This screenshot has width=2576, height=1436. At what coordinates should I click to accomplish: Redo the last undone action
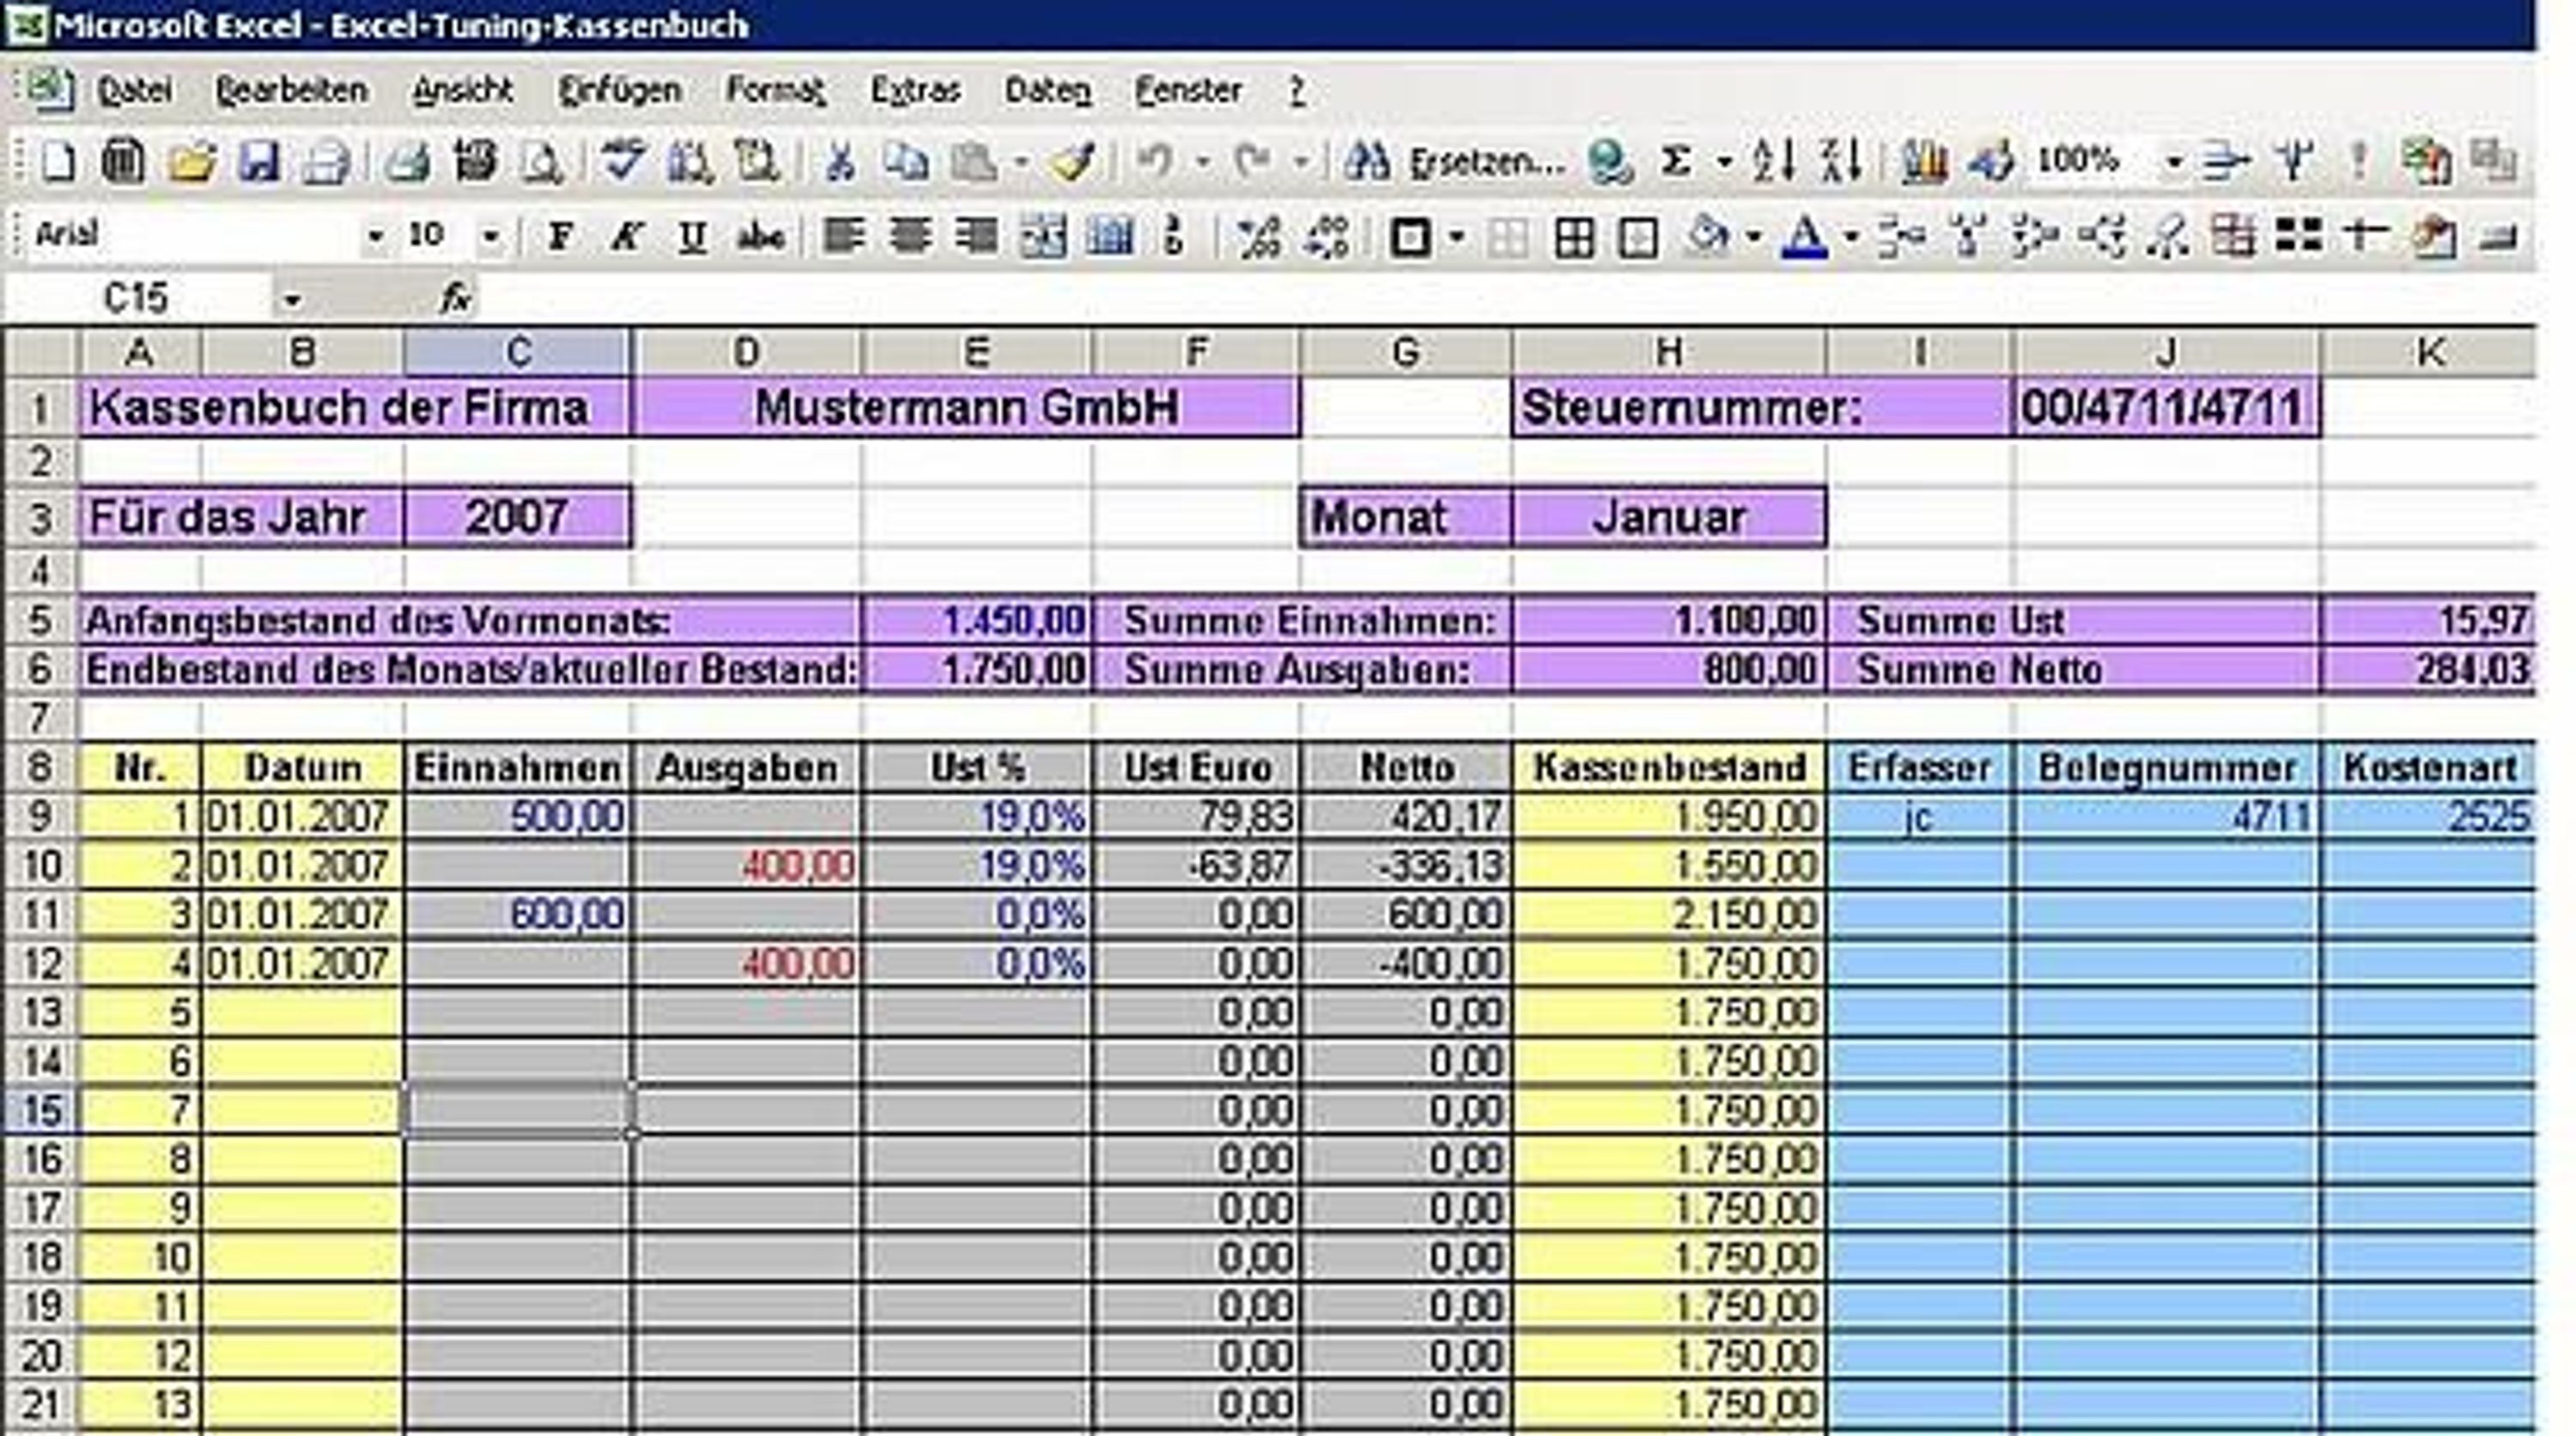1253,161
